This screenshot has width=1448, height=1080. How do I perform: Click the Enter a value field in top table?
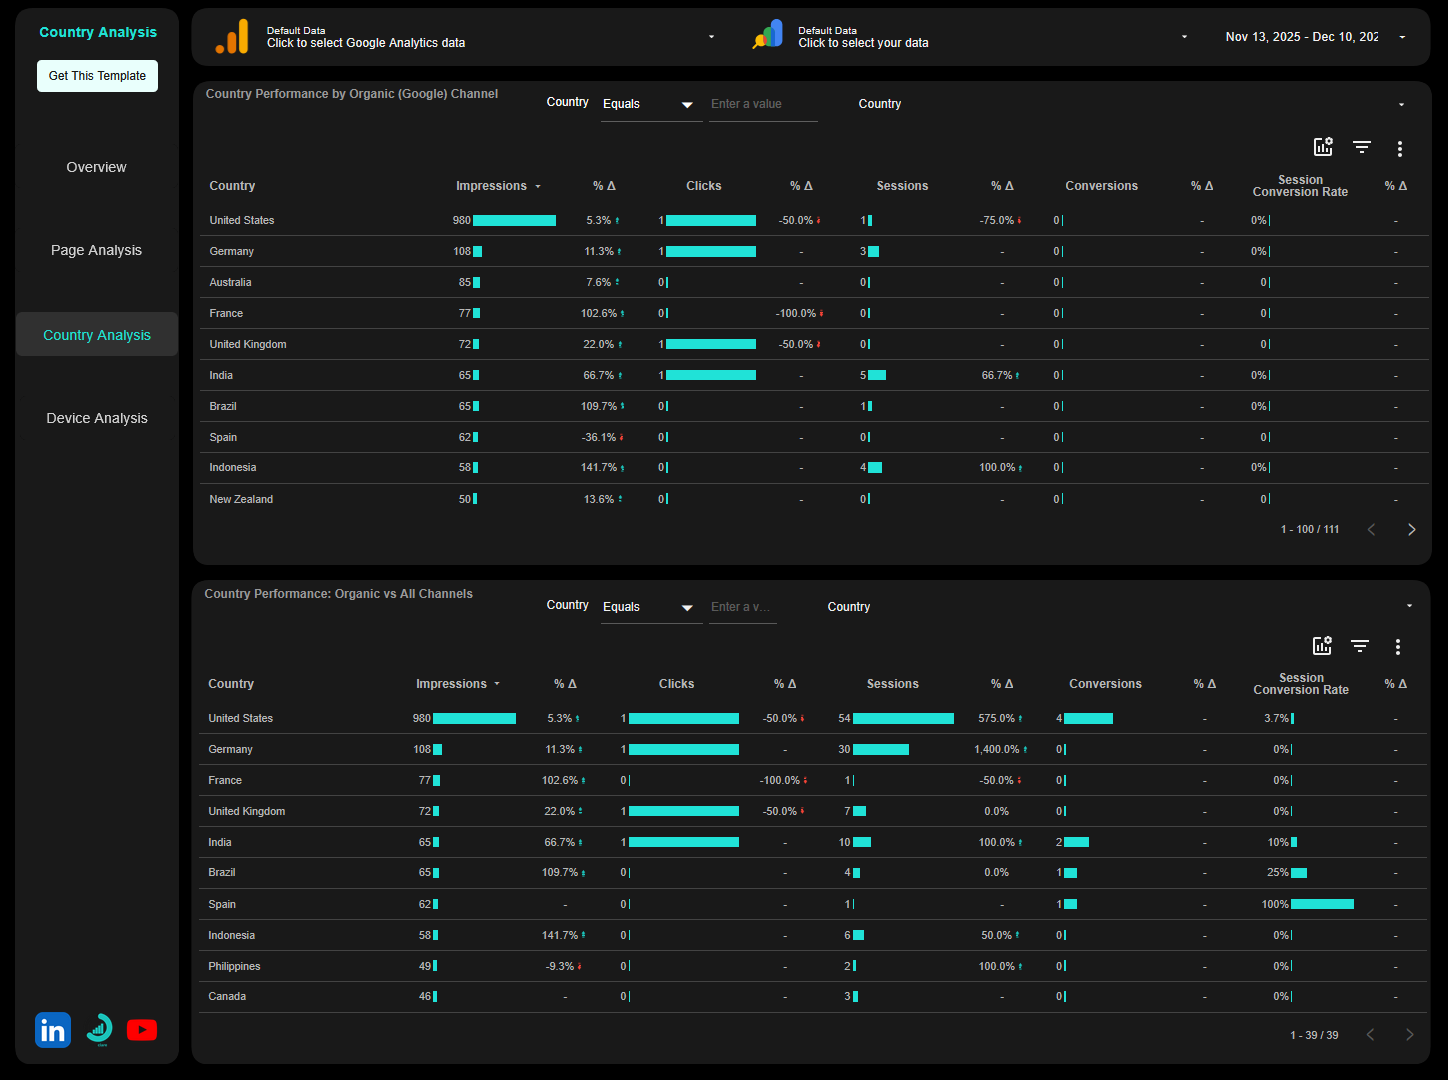pyautogui.click(x=762, y=104)
